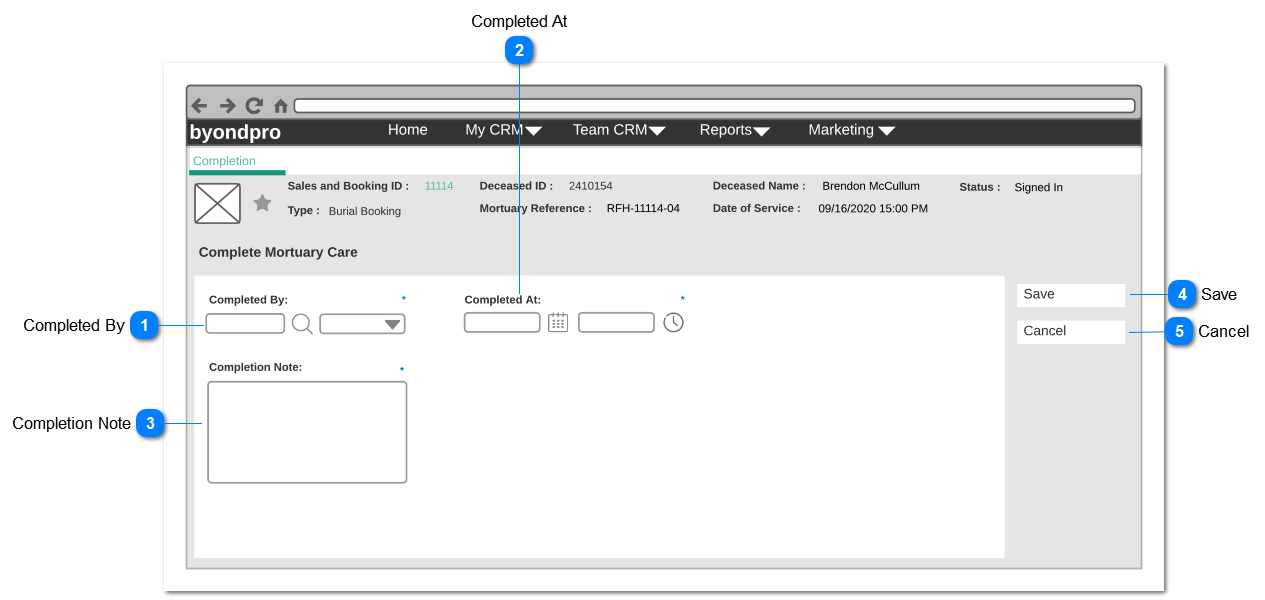Open the browser home icon
The image size is (1265, 600).
click(x=281, y=105)
